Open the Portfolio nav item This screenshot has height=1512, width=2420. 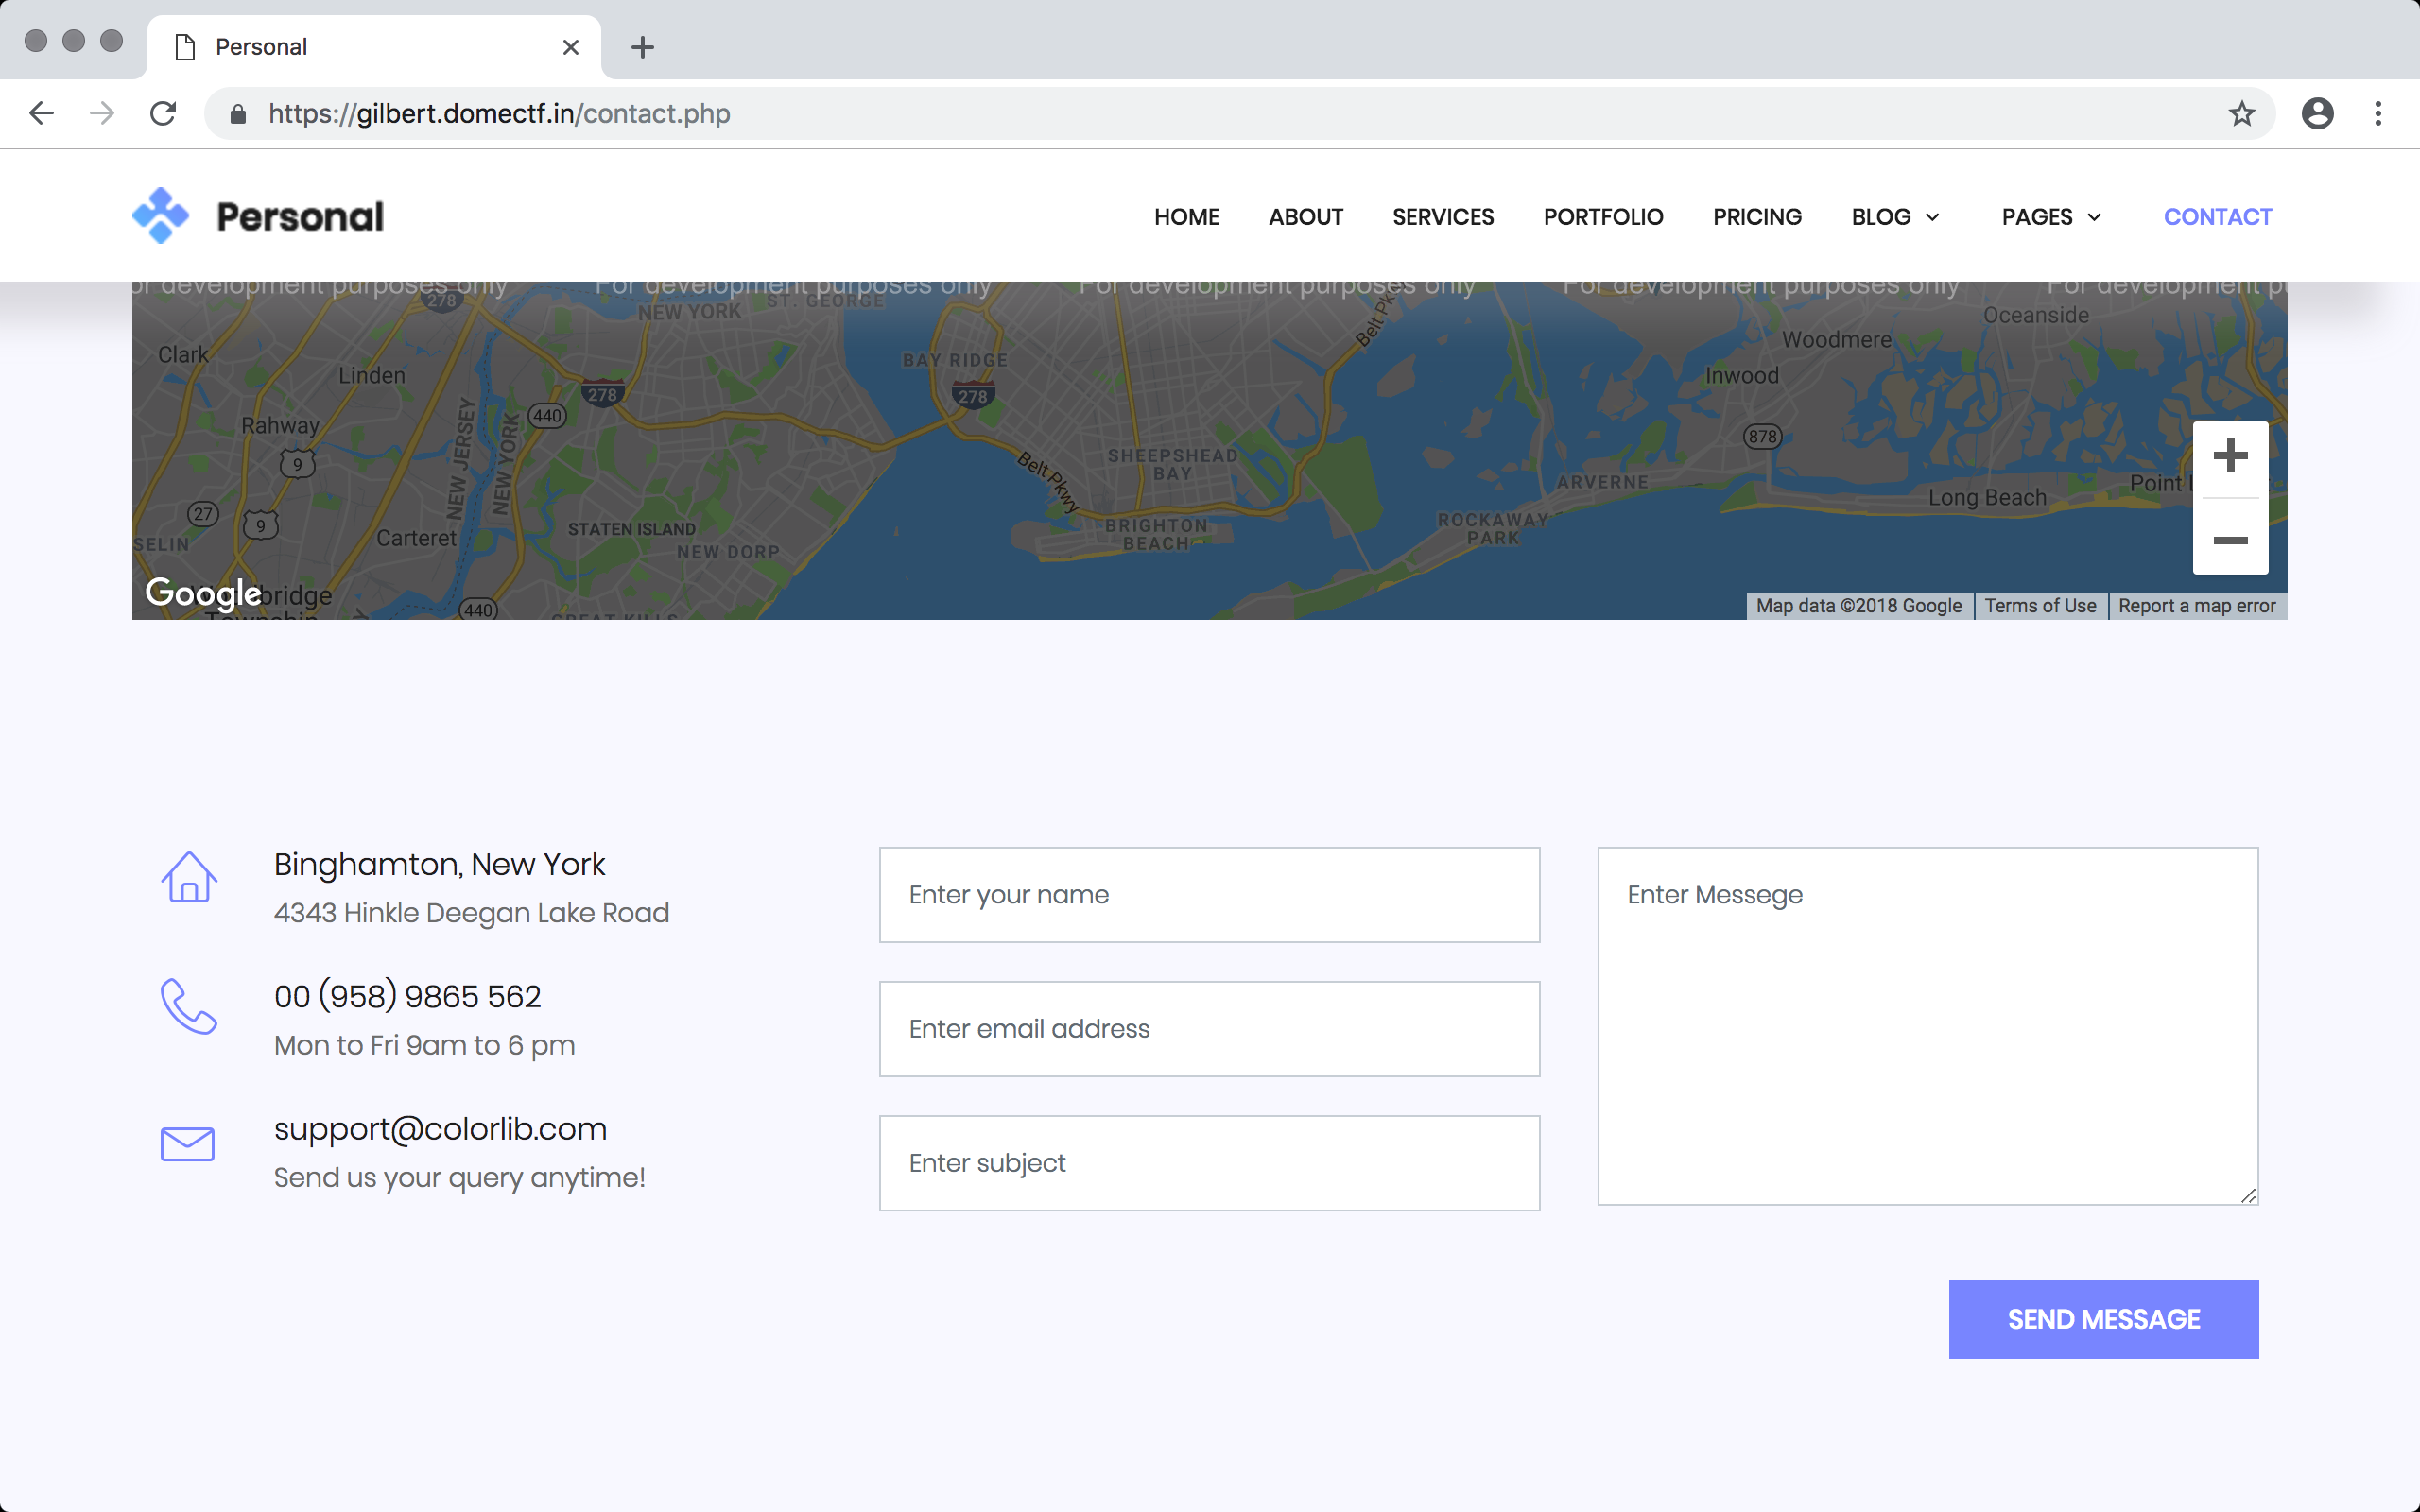pos(1602,217)
